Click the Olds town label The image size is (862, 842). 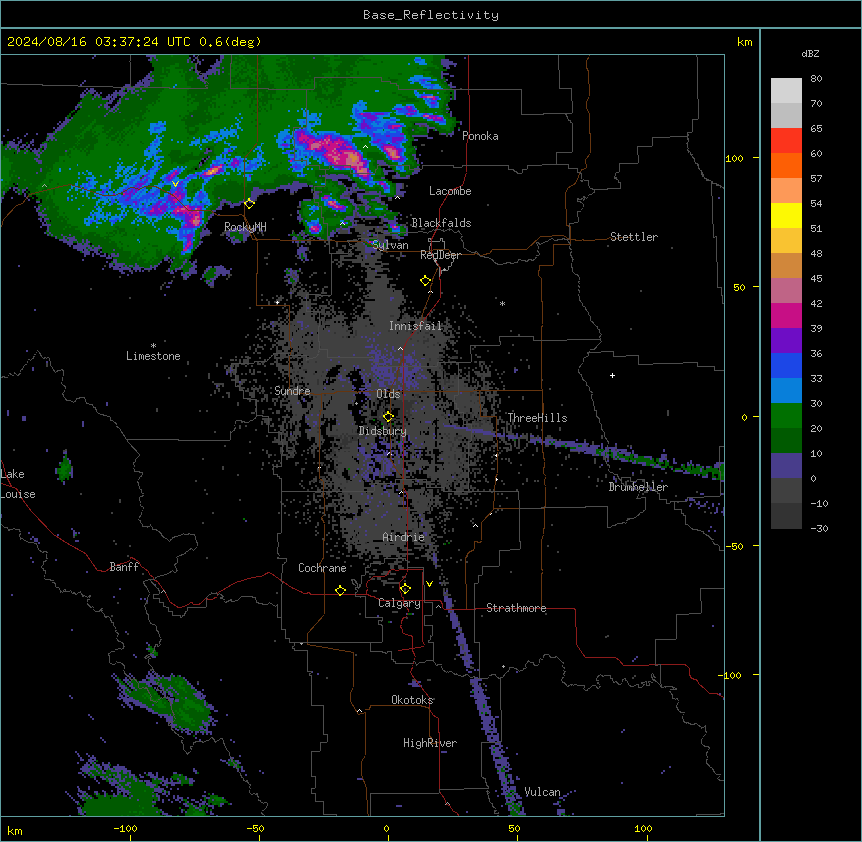388,394
